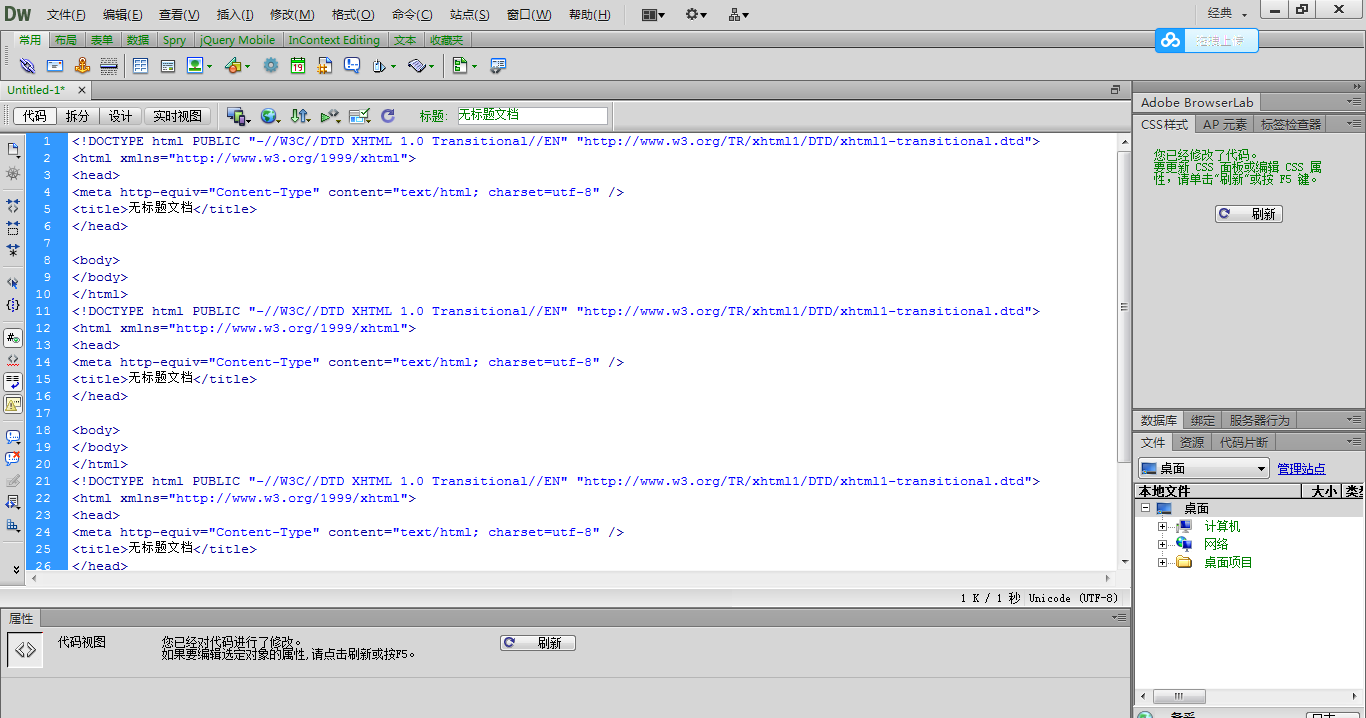Collapse full tag in coding toolbar
Screen dimensions: 1366x718
coord(13,205)
